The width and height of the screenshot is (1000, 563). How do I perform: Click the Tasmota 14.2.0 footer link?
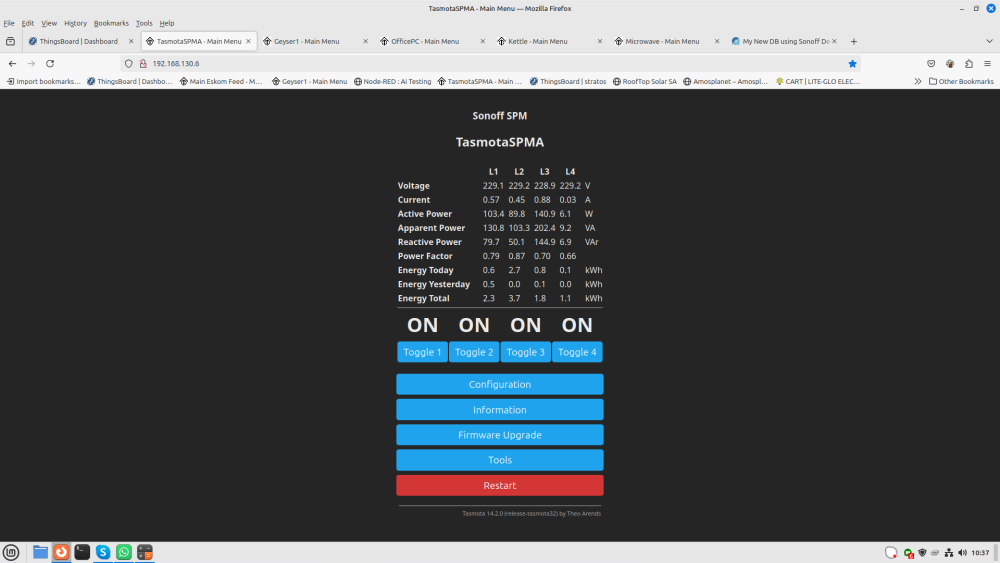point(531,513)
